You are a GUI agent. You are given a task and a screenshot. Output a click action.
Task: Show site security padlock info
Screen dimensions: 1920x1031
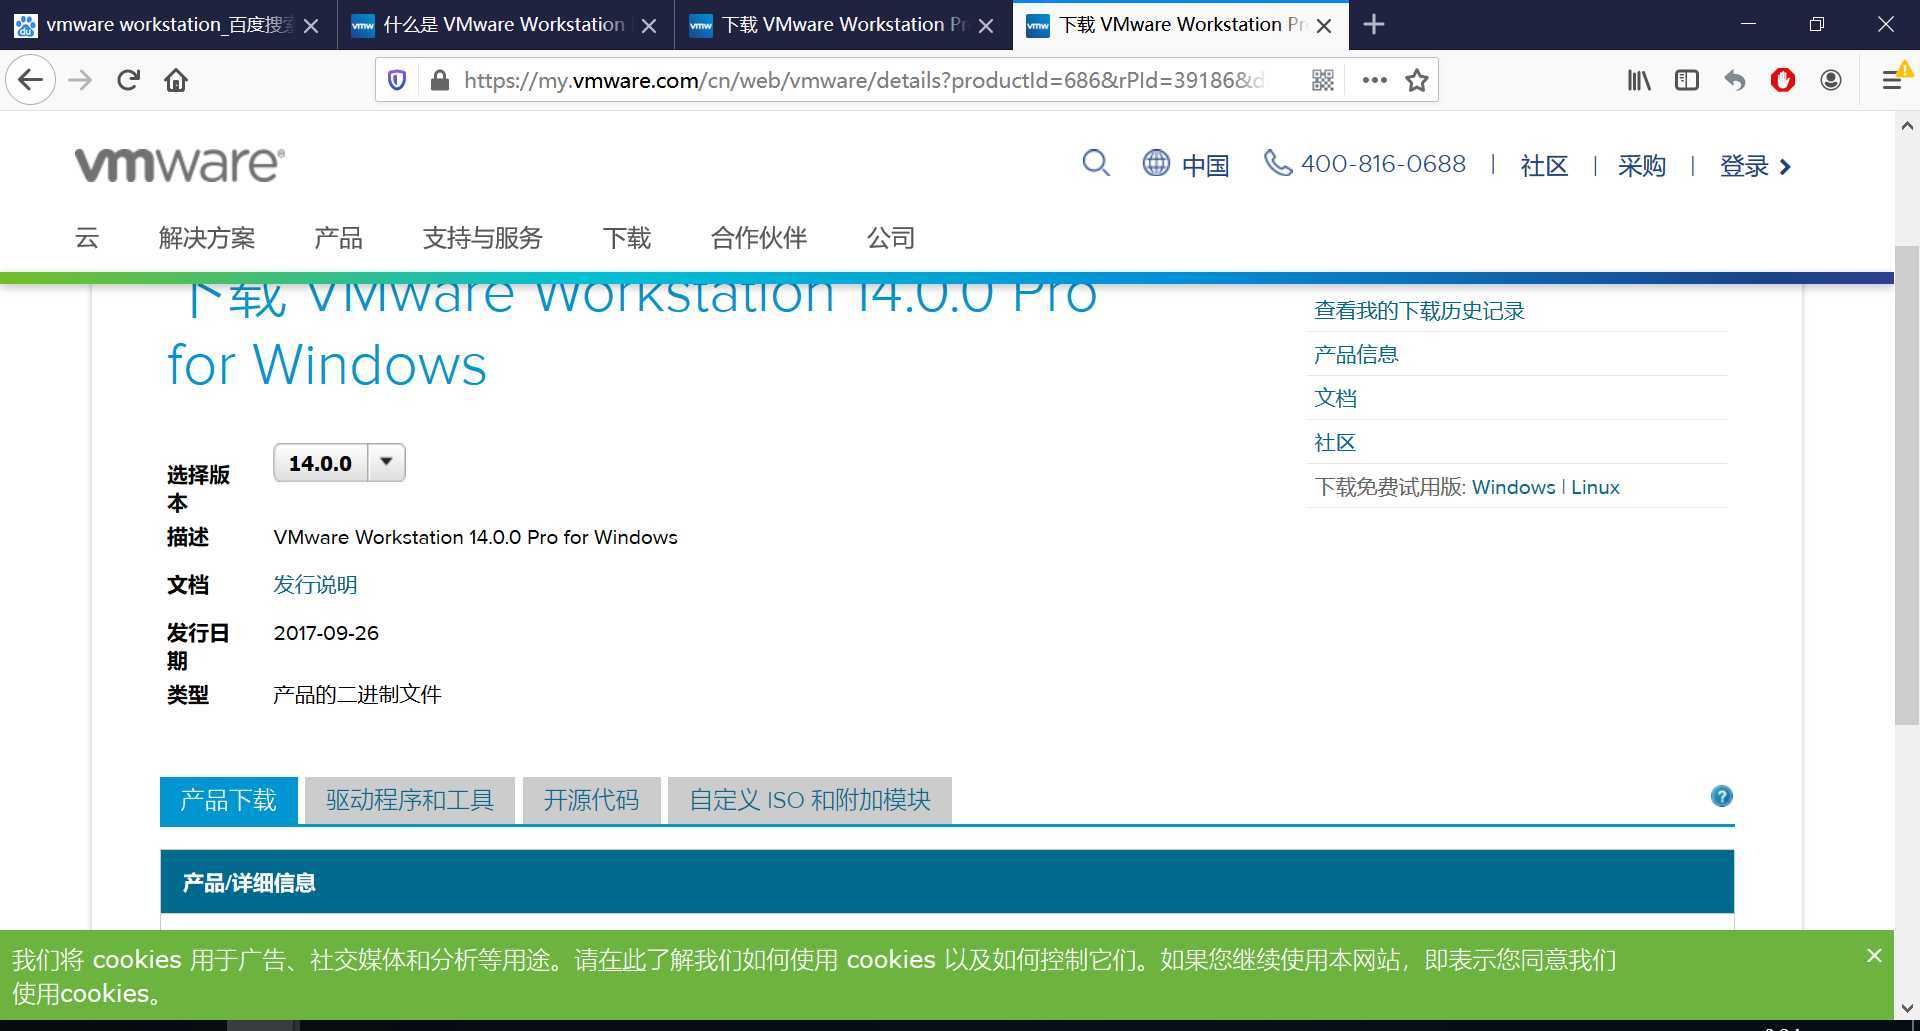click(x=439, y=80)
